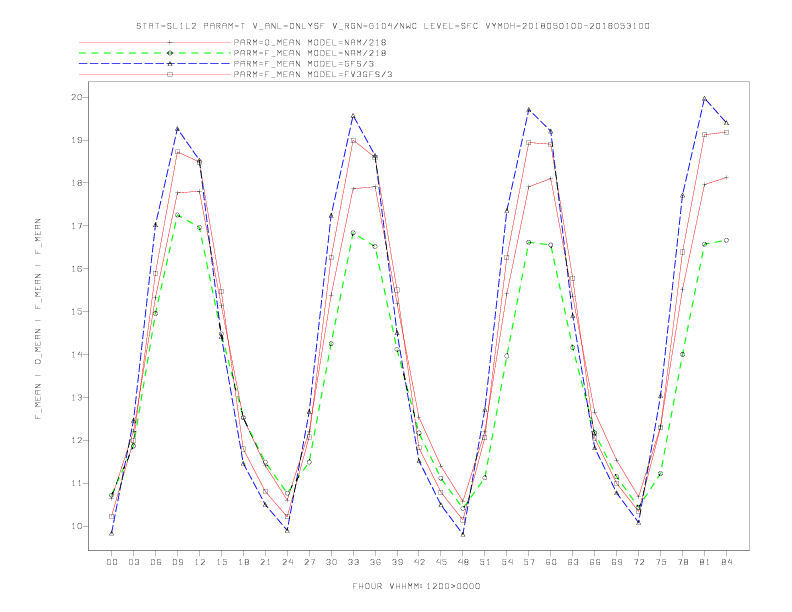792x612 pixels.
Task: Click y-axis tick label 13
Action: [77, 397]
